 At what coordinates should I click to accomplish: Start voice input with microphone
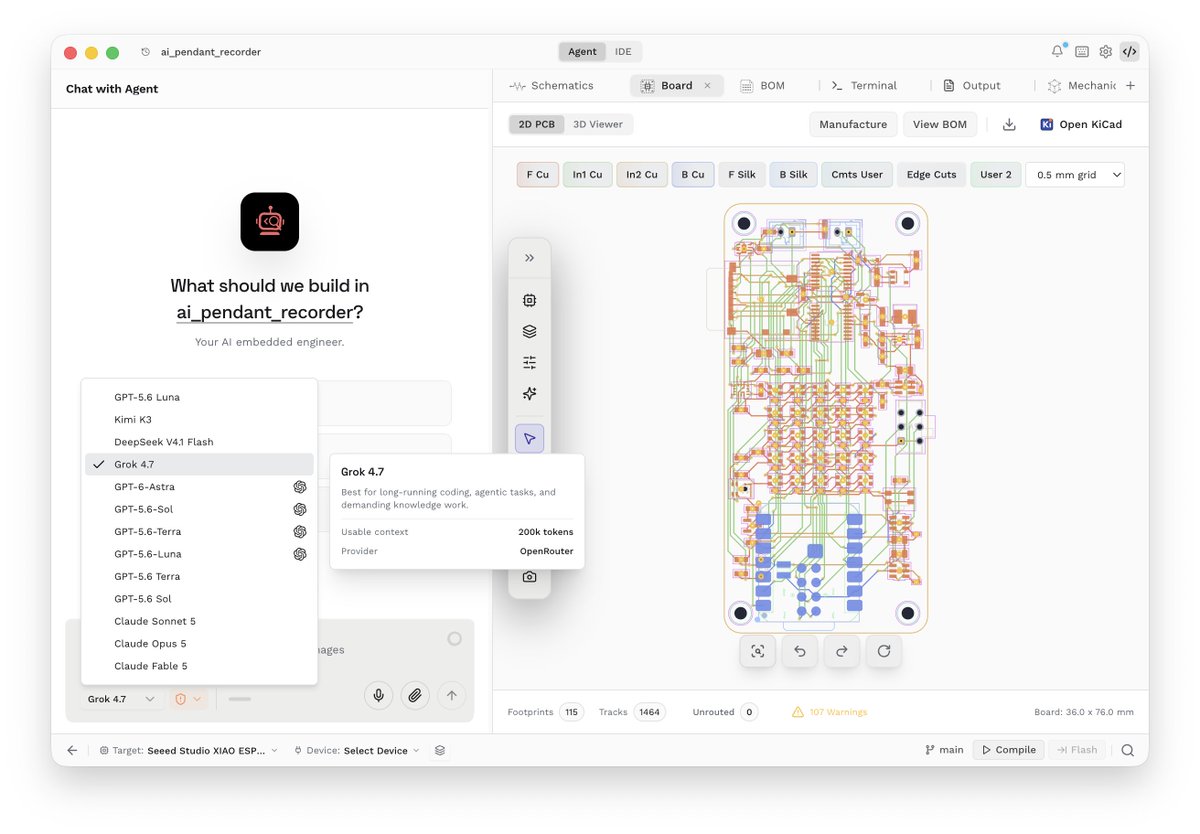click(x=378, y=695)
